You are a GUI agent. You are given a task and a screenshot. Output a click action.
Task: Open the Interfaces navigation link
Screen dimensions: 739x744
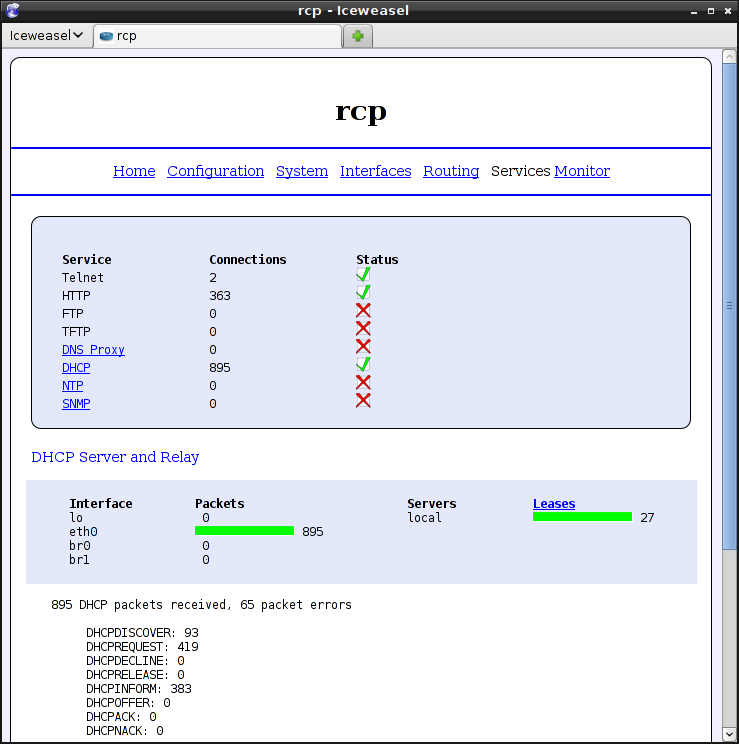click(x=375, y=171)
